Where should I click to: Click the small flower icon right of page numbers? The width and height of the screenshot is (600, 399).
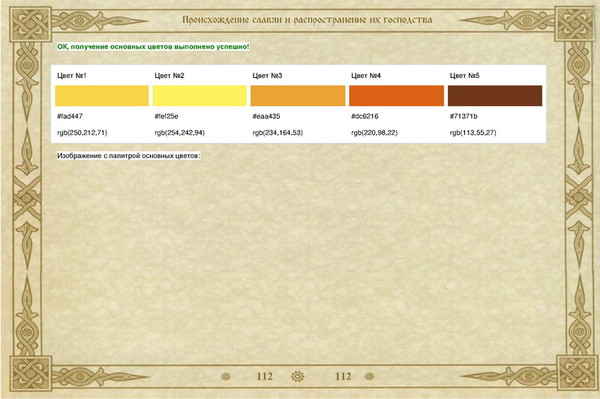click(x=369, y=376)
